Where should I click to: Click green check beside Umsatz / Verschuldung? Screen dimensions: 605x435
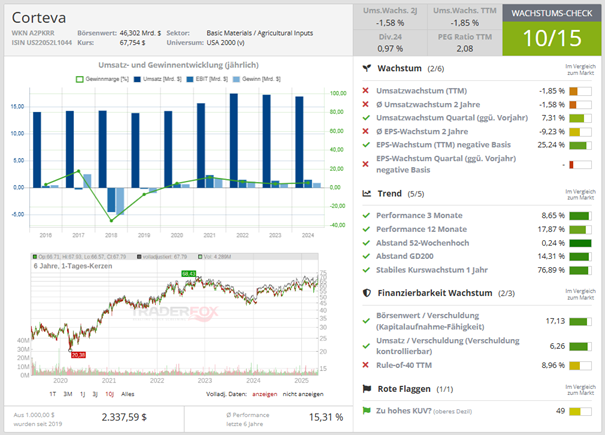pyautogui.click(x=366, y=346)
